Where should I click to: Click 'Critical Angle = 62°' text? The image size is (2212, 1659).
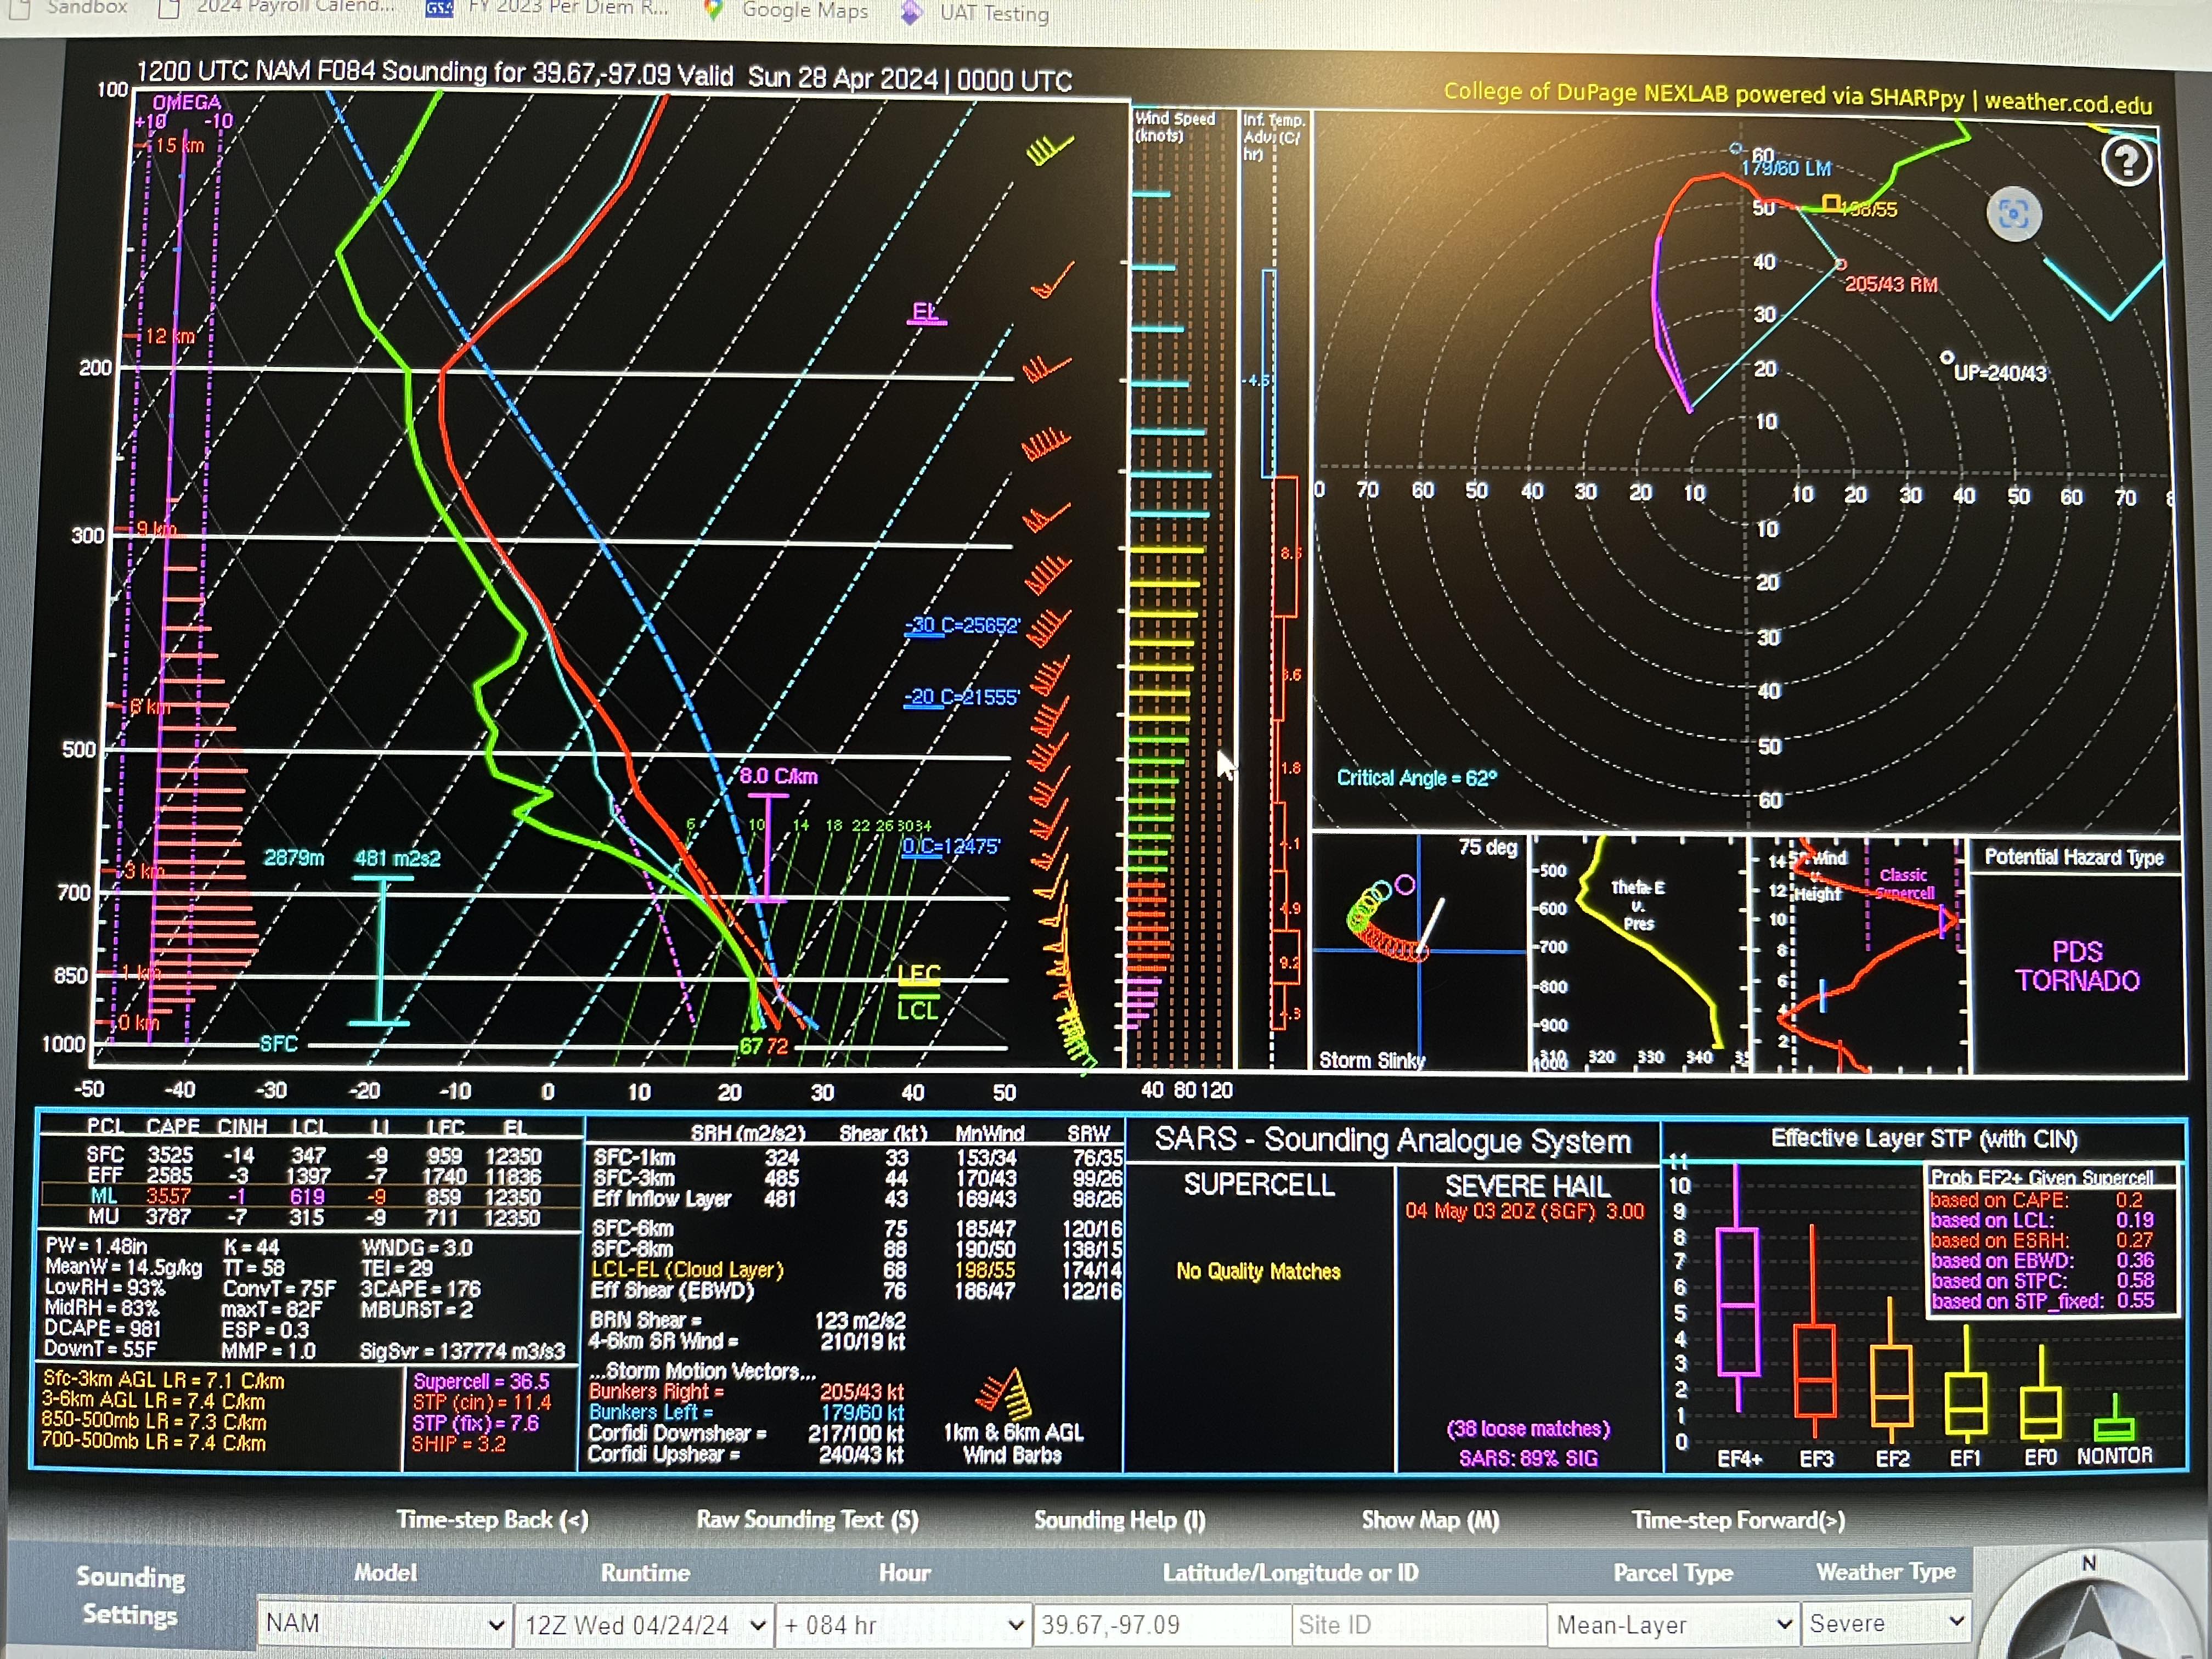1417,778
